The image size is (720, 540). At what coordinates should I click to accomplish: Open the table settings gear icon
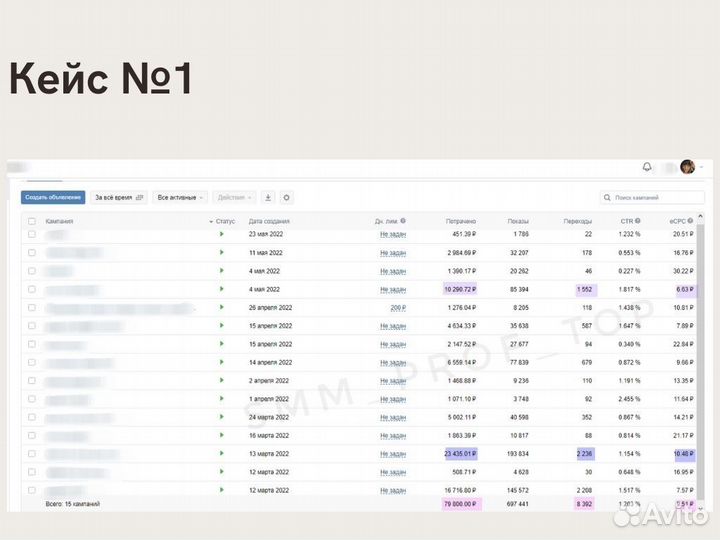286,198
